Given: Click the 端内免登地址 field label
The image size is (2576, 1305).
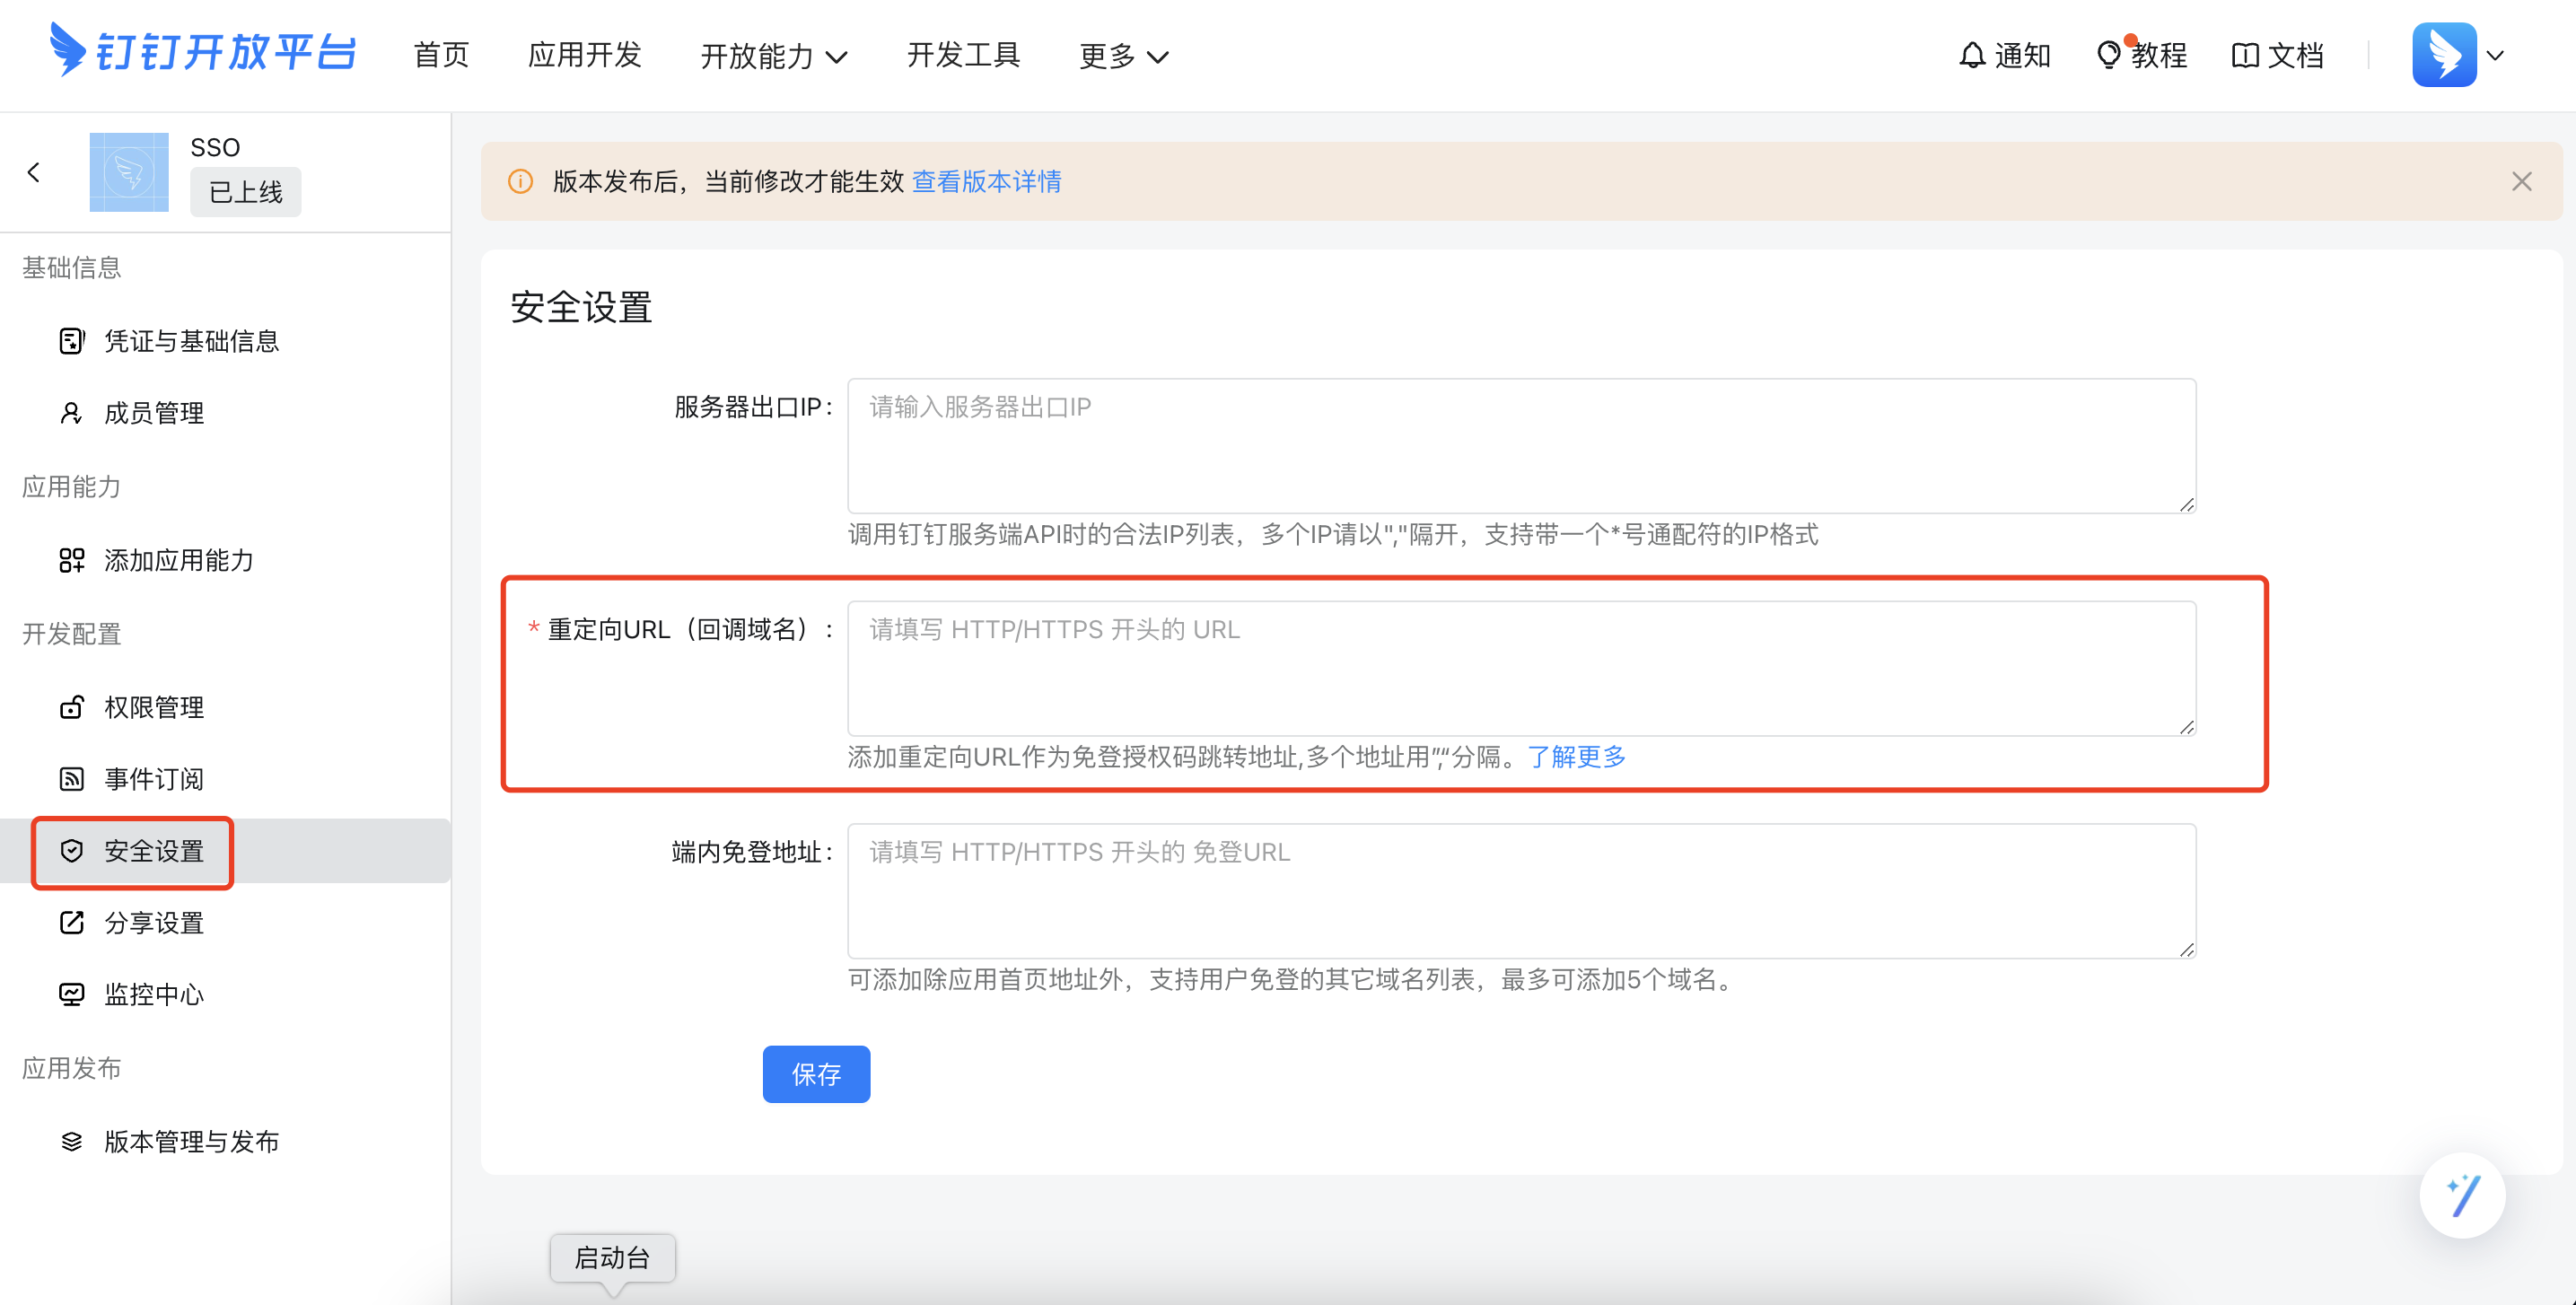Looking at the screenshot, I should click(x=753, y=852).
